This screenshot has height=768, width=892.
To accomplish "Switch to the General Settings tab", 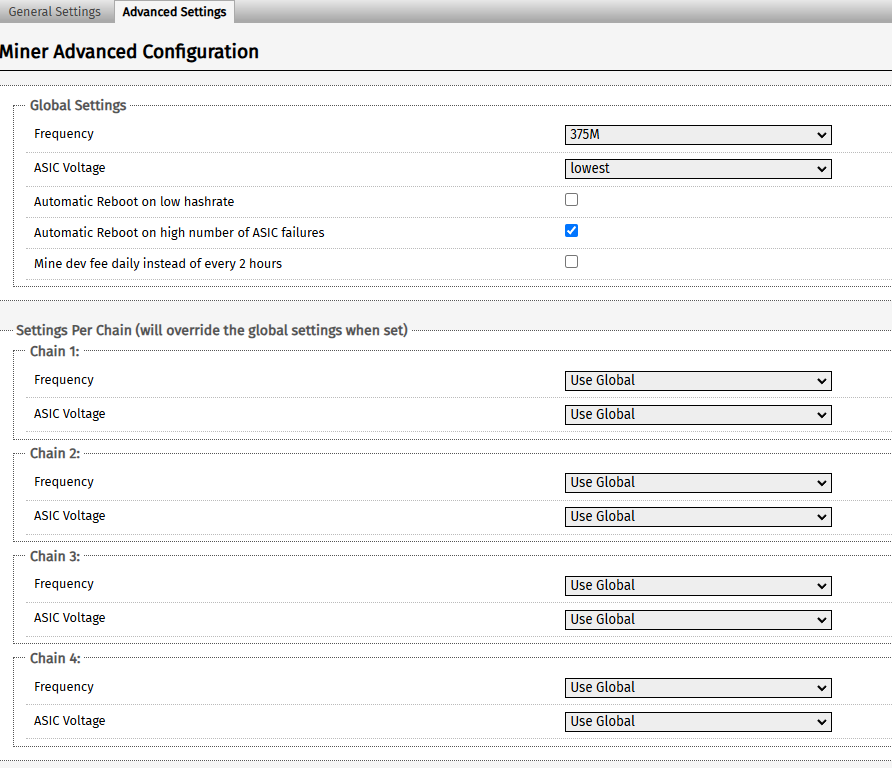I will point(55,12).
